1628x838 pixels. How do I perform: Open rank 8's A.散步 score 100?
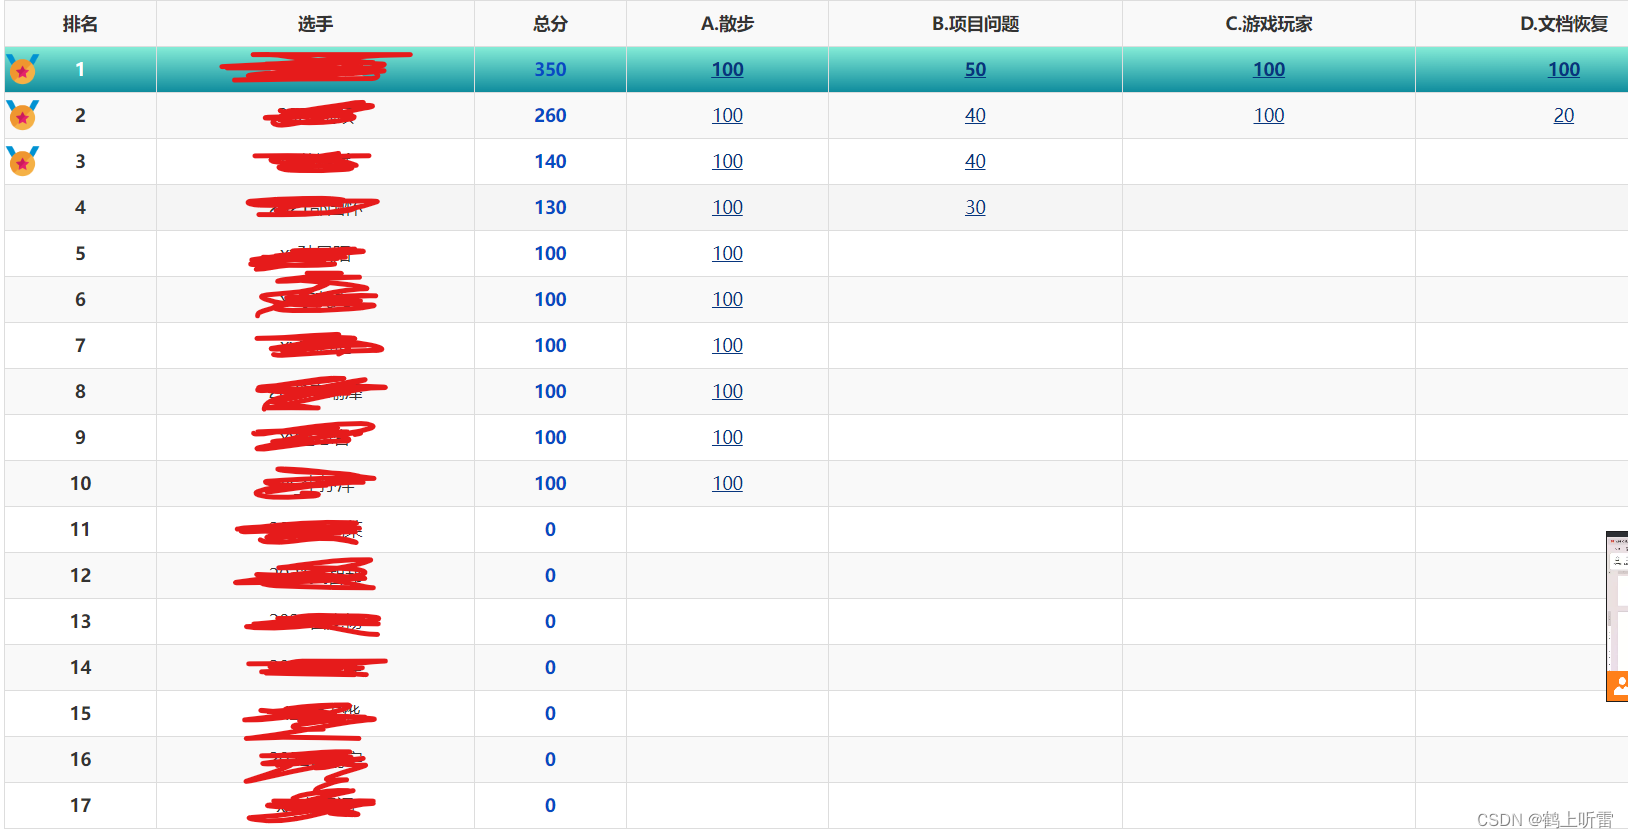pyautogui.click(x=727, y=391)
